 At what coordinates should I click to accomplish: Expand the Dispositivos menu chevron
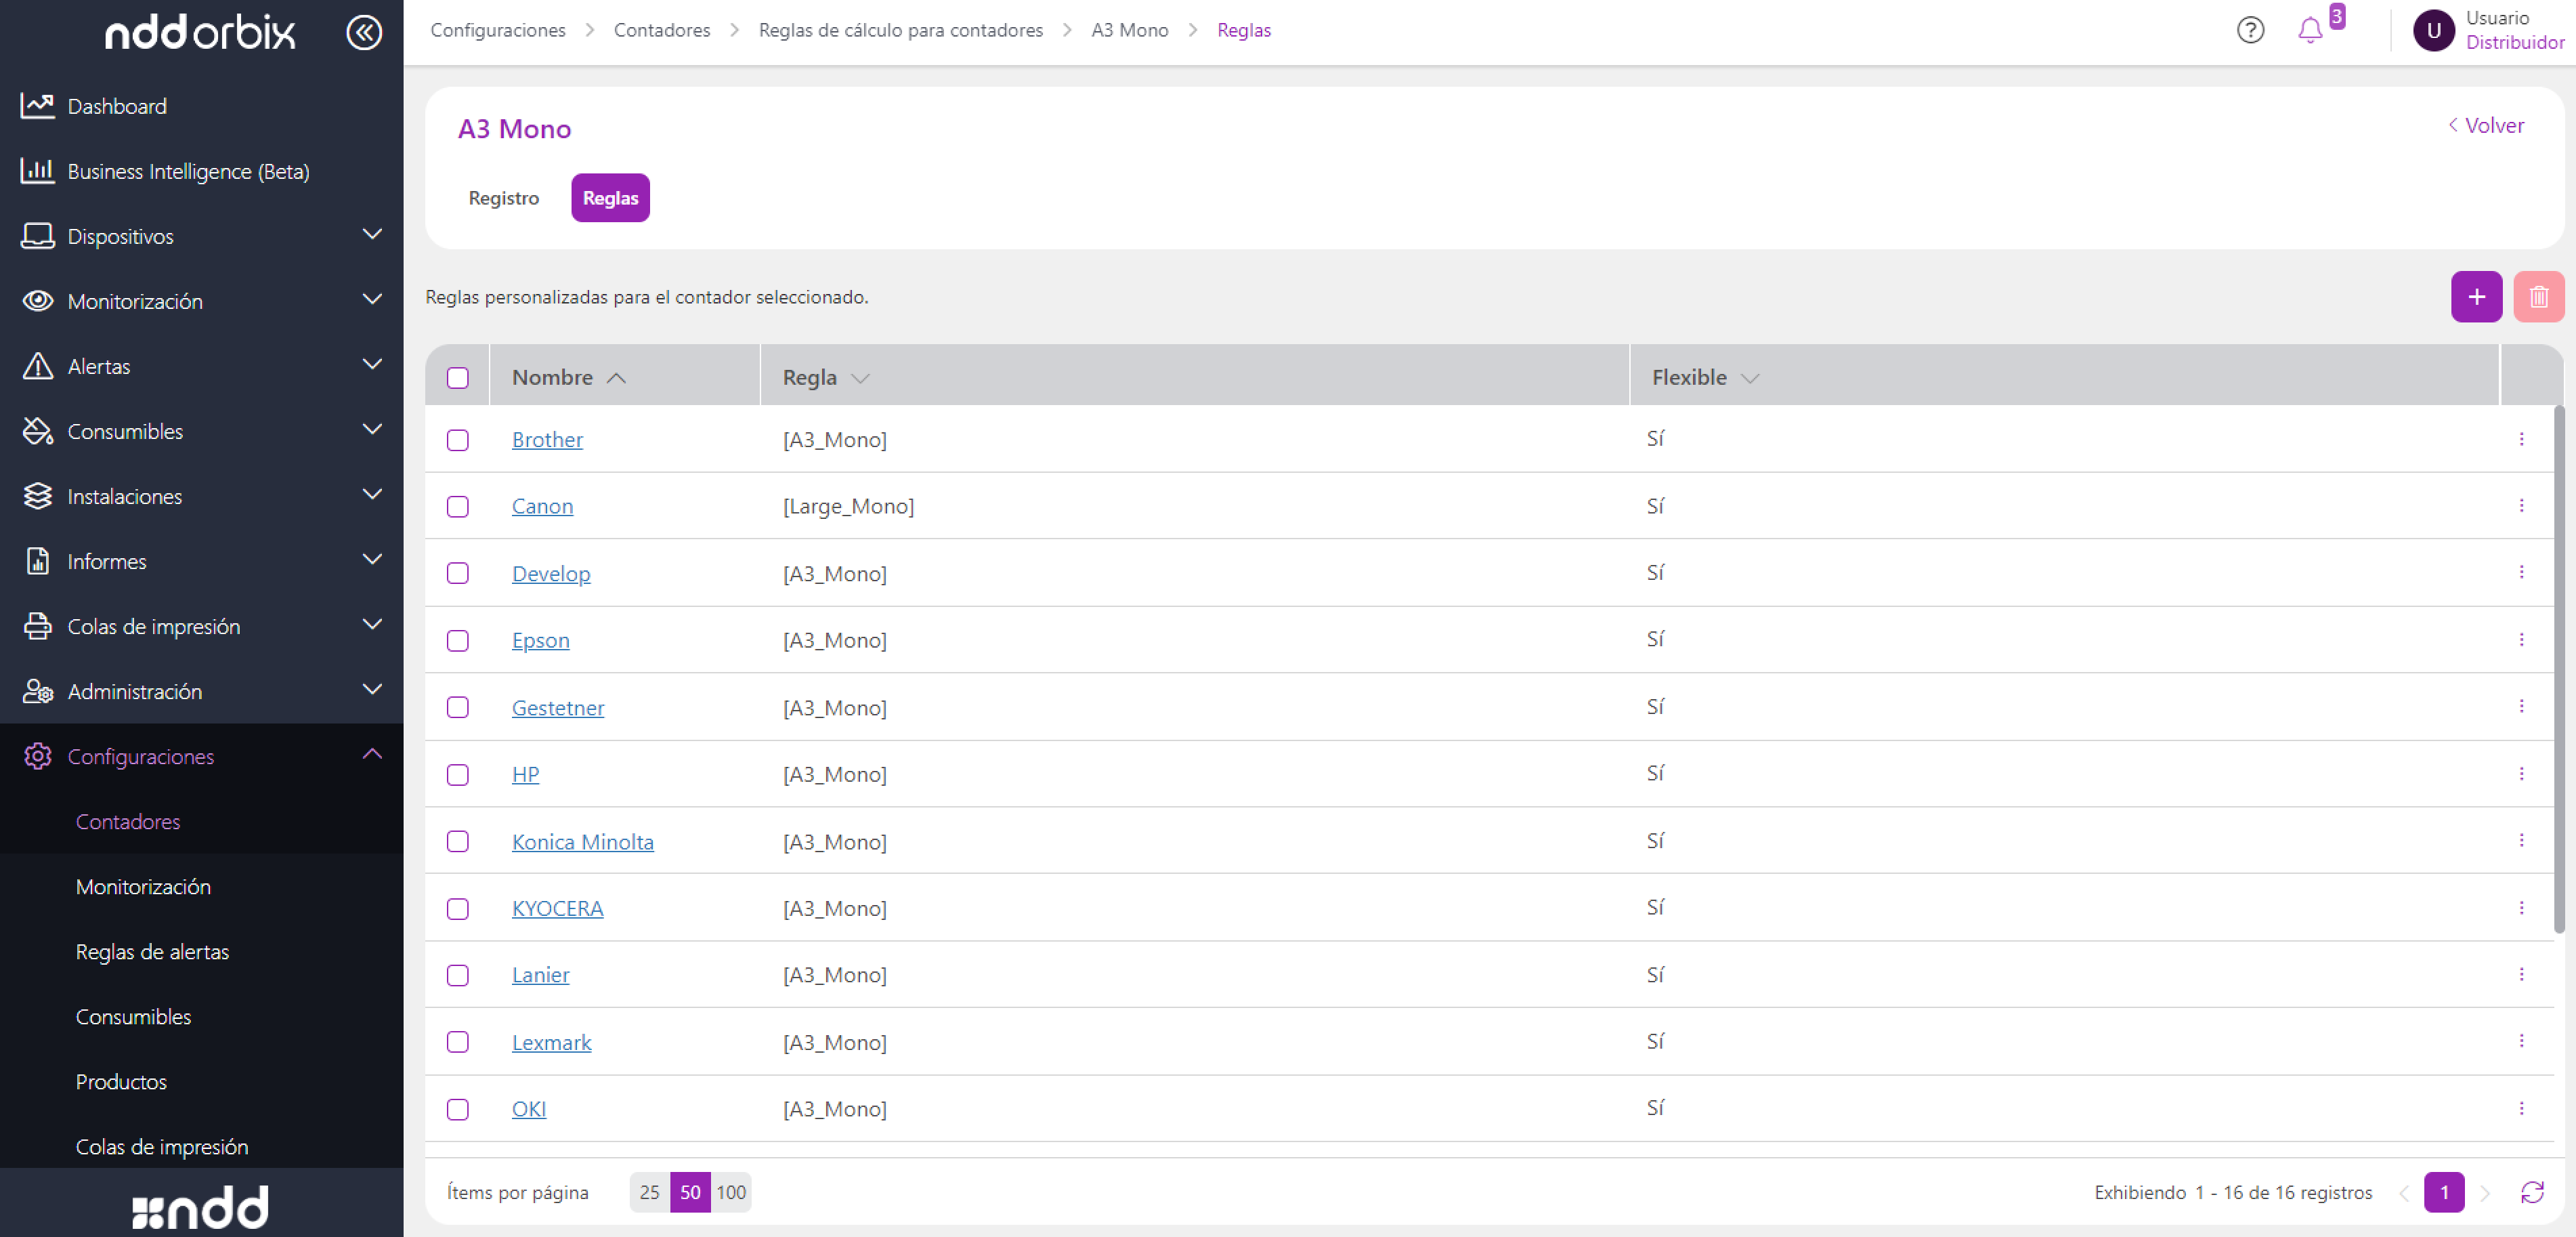[372, 234]
